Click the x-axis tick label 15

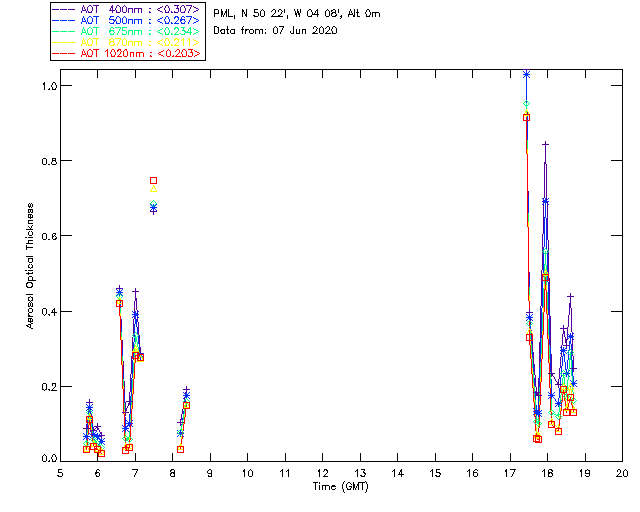click(435, 473)
